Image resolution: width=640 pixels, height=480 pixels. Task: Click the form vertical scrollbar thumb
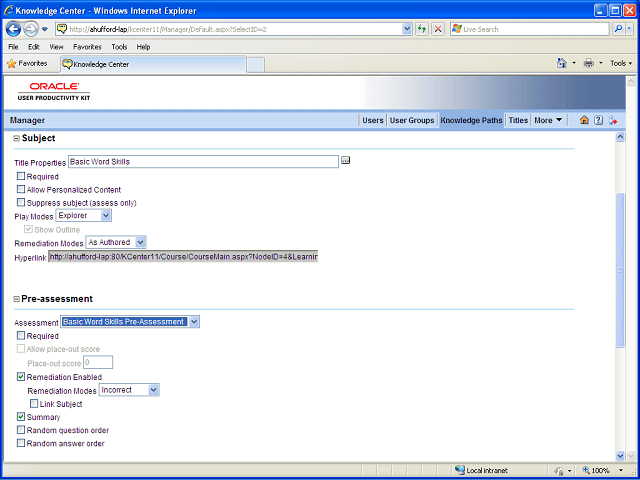pos(620,270)
